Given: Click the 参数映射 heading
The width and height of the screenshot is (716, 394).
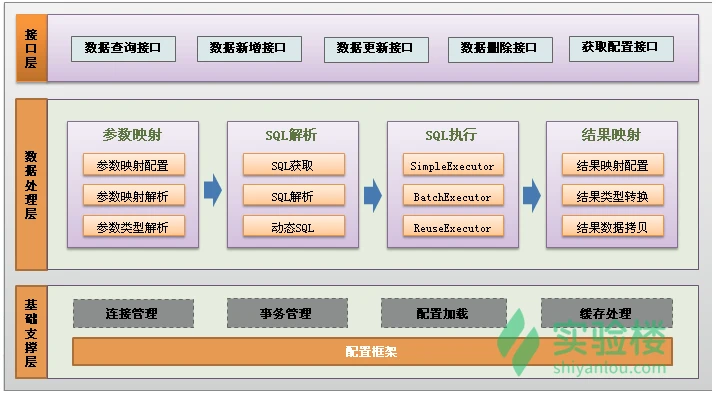Looking at the screenshot, I should 132,135.
